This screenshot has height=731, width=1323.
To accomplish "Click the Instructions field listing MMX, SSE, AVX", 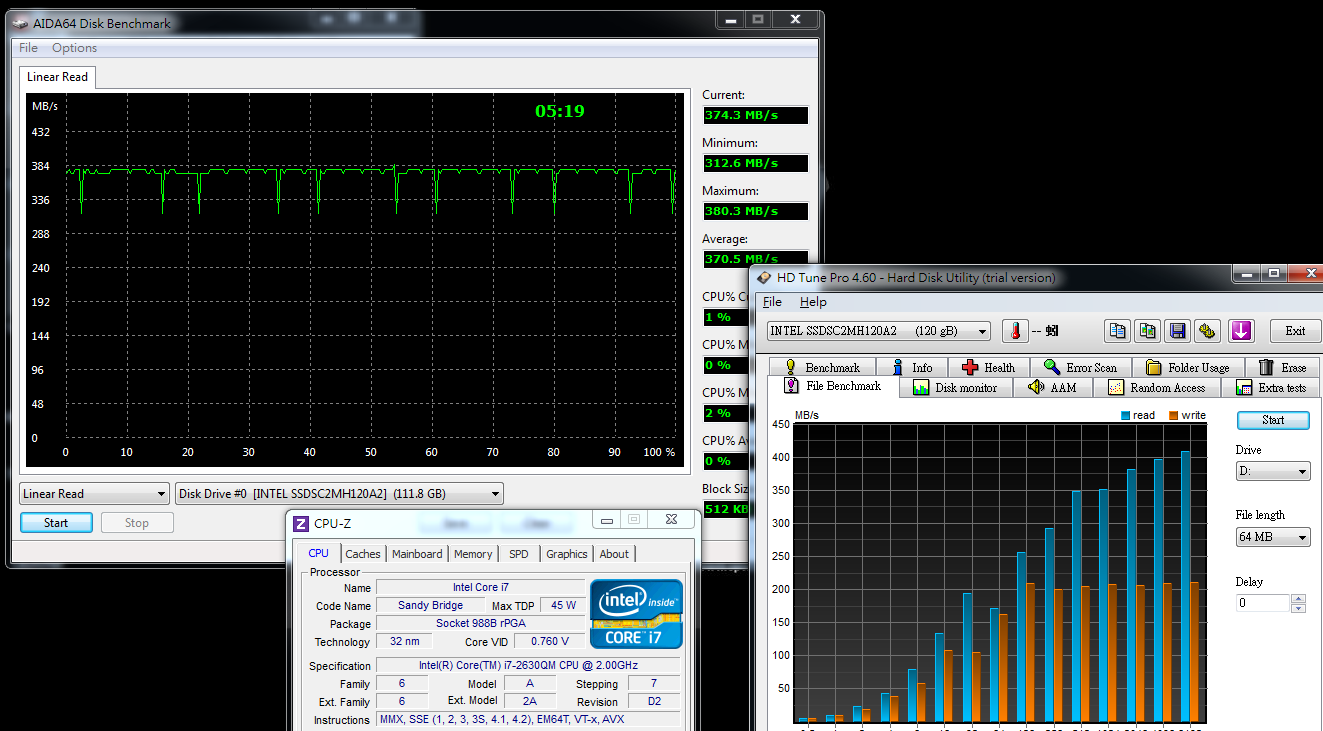I will point(528,720).
